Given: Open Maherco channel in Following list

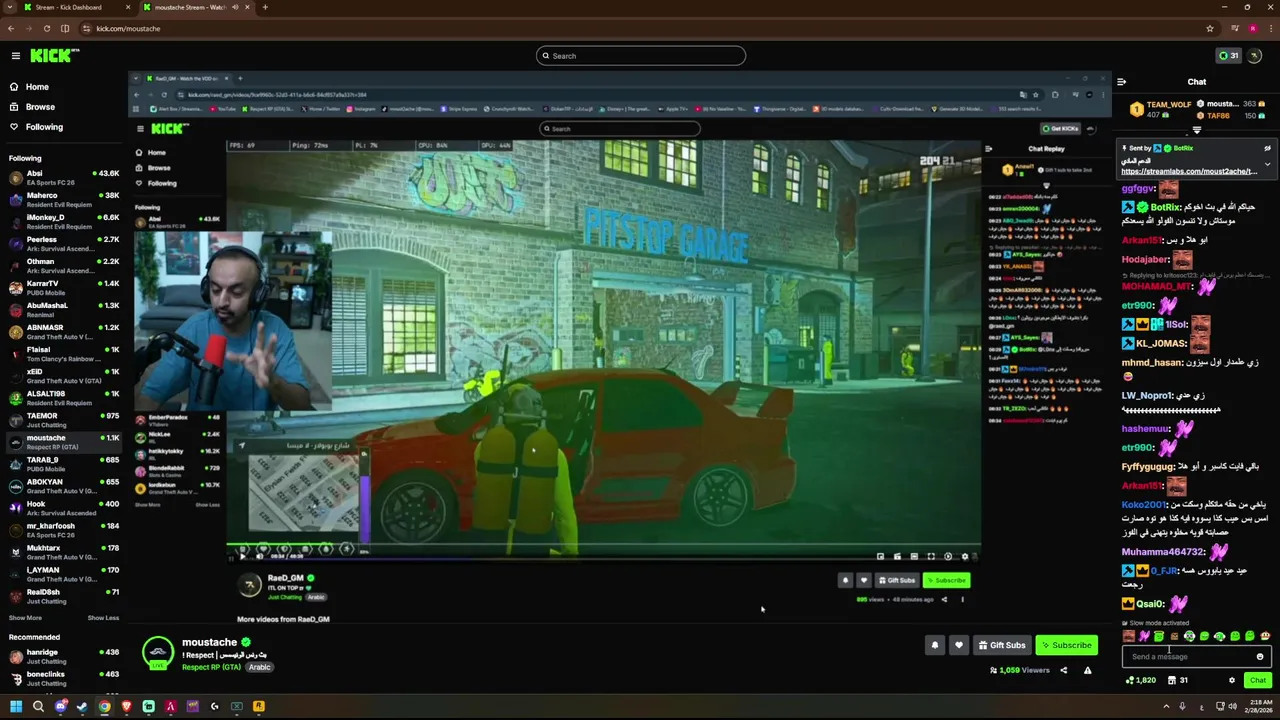Looking at the screenshot, I should coord(64,200).
